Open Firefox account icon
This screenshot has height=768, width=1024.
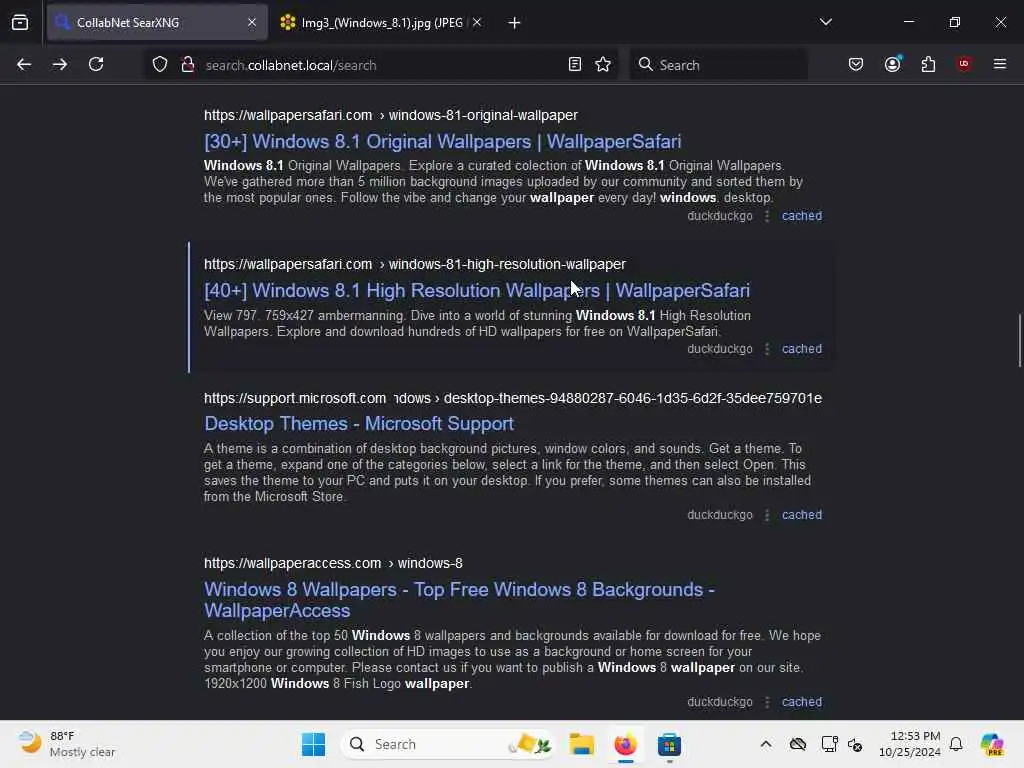893,64
